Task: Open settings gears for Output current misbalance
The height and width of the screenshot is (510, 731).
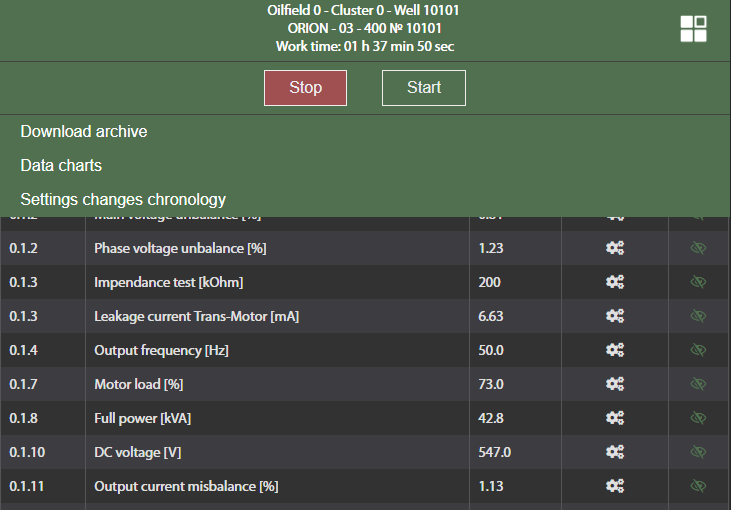Action: [615, 486]
